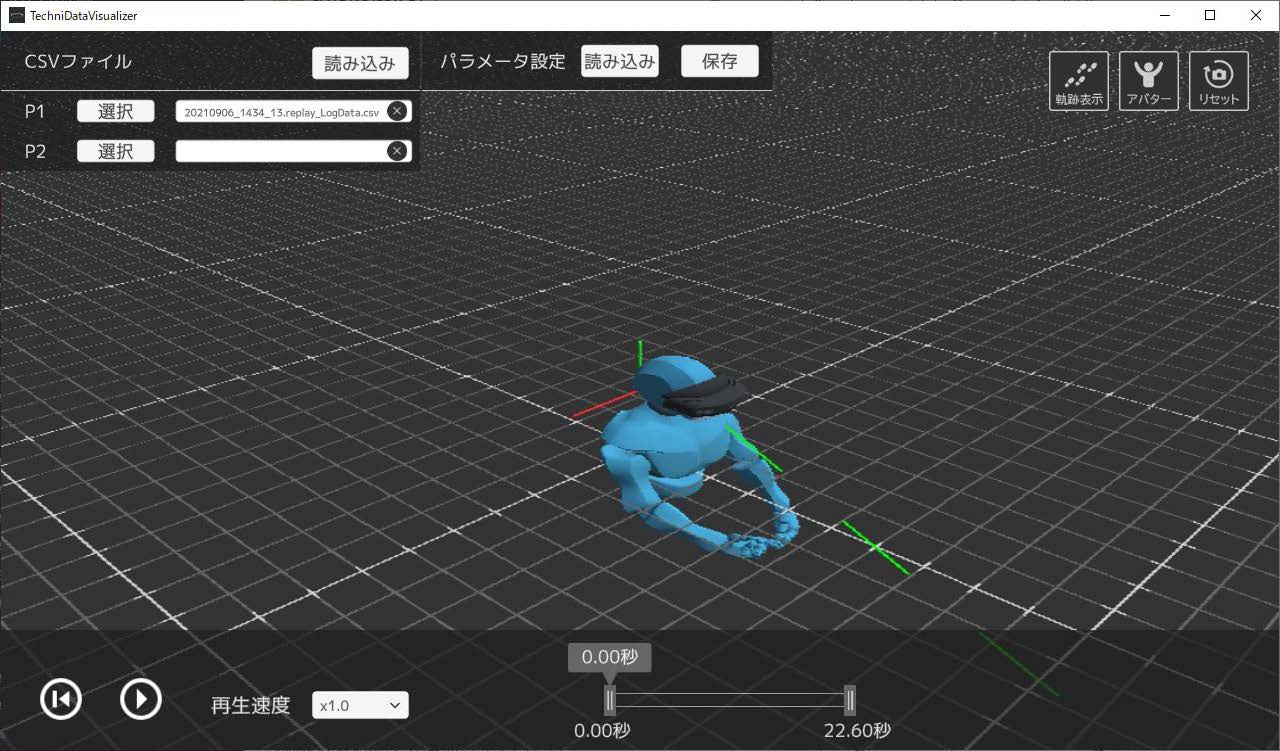Click the right handle at 22.60秒
This screenshot has width=1280, height=751.
(849, 699)
